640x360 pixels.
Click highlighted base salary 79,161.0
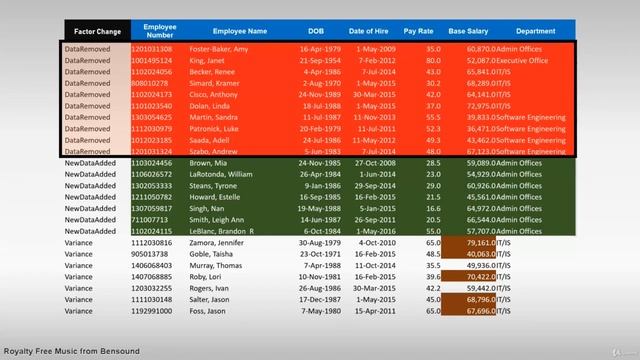tap(469, 243)
